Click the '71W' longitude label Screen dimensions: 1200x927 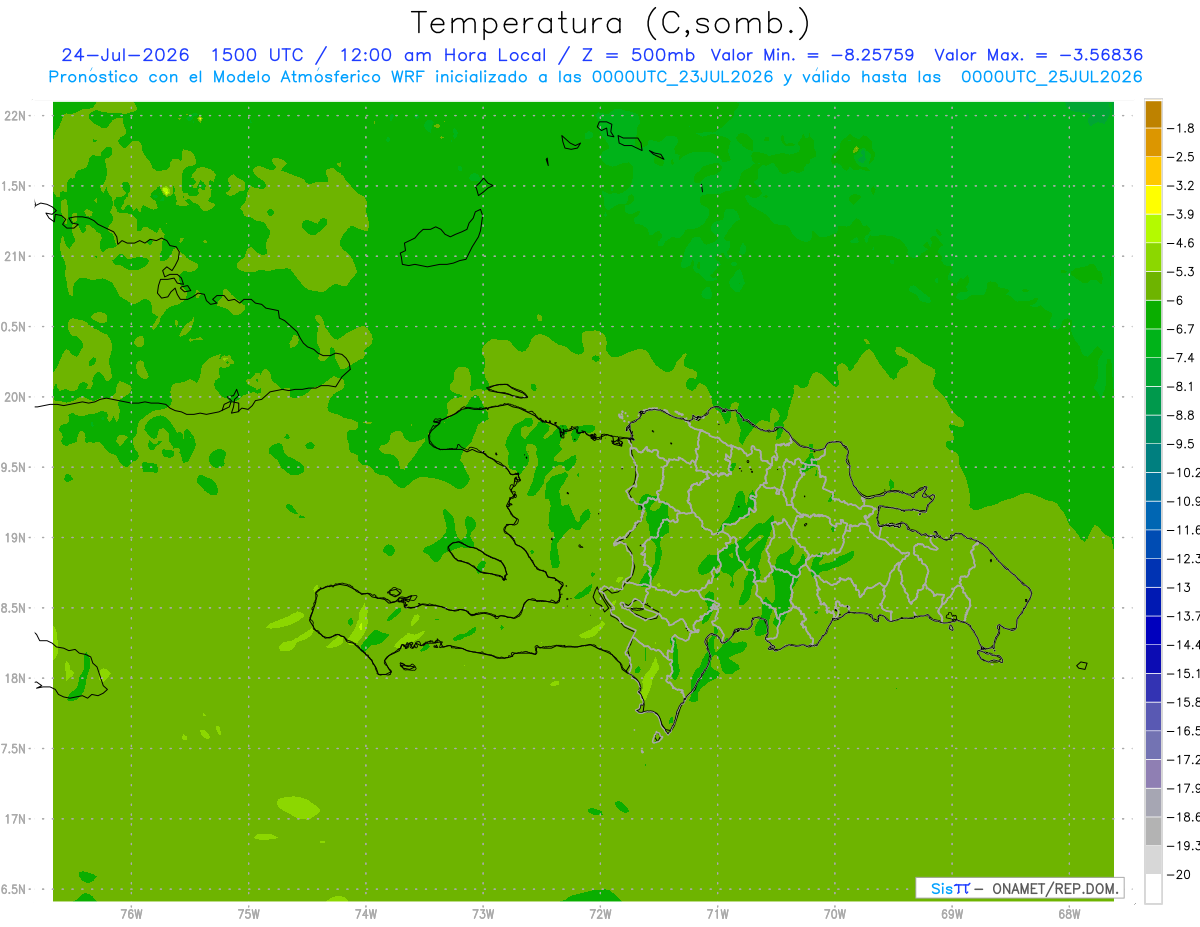point(717,913)
